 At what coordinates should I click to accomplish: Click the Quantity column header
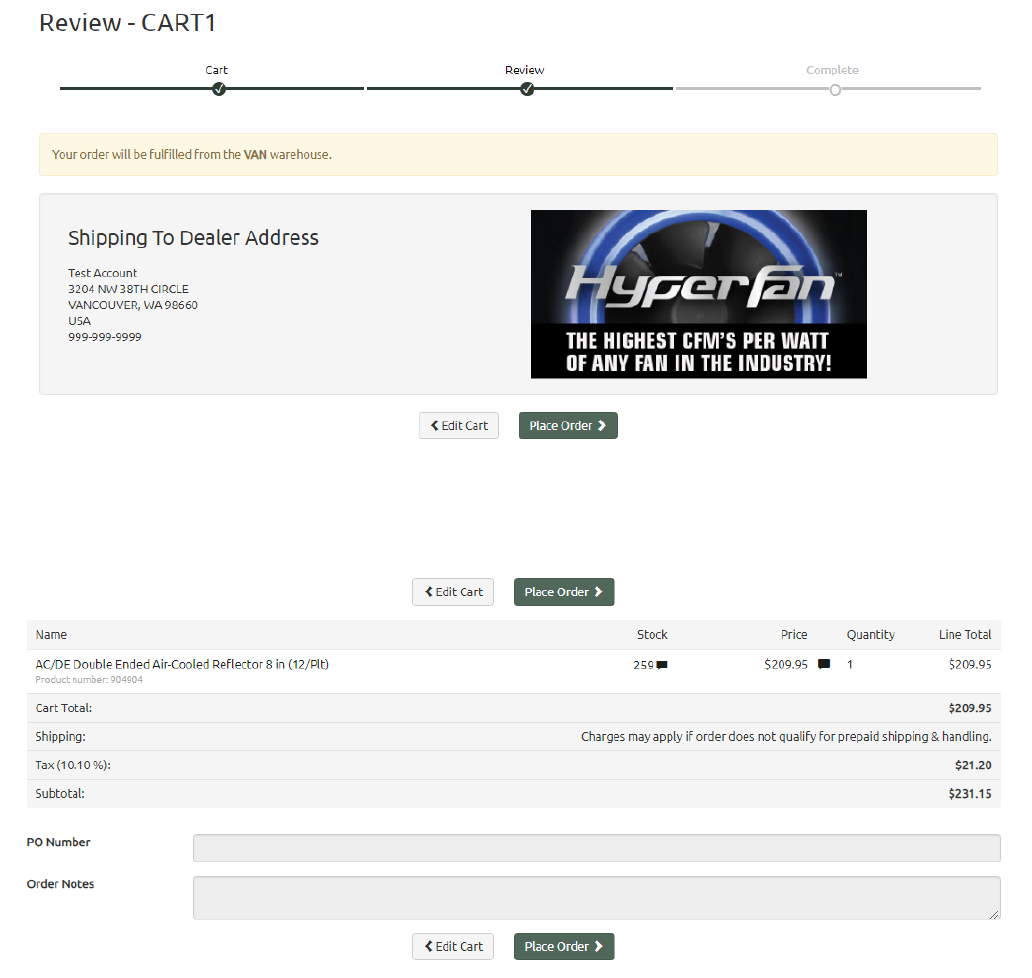point(870,634)
